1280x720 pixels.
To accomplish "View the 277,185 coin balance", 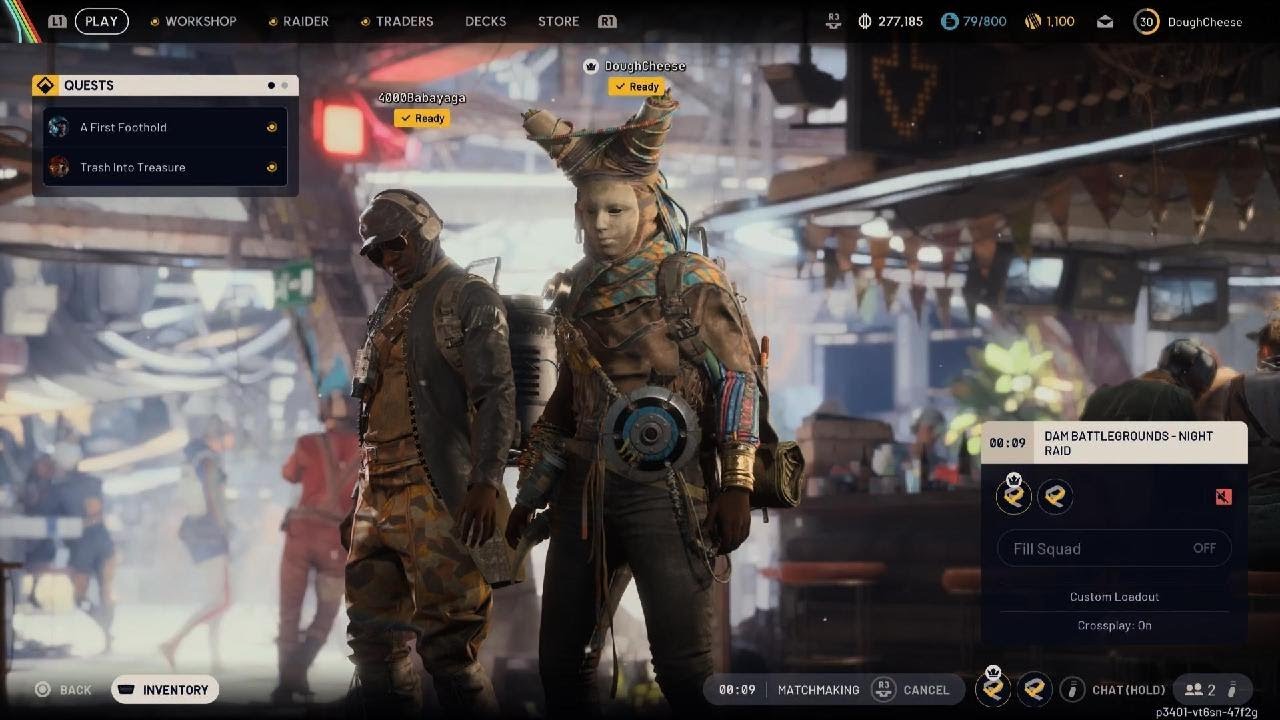I will point(891,21).
